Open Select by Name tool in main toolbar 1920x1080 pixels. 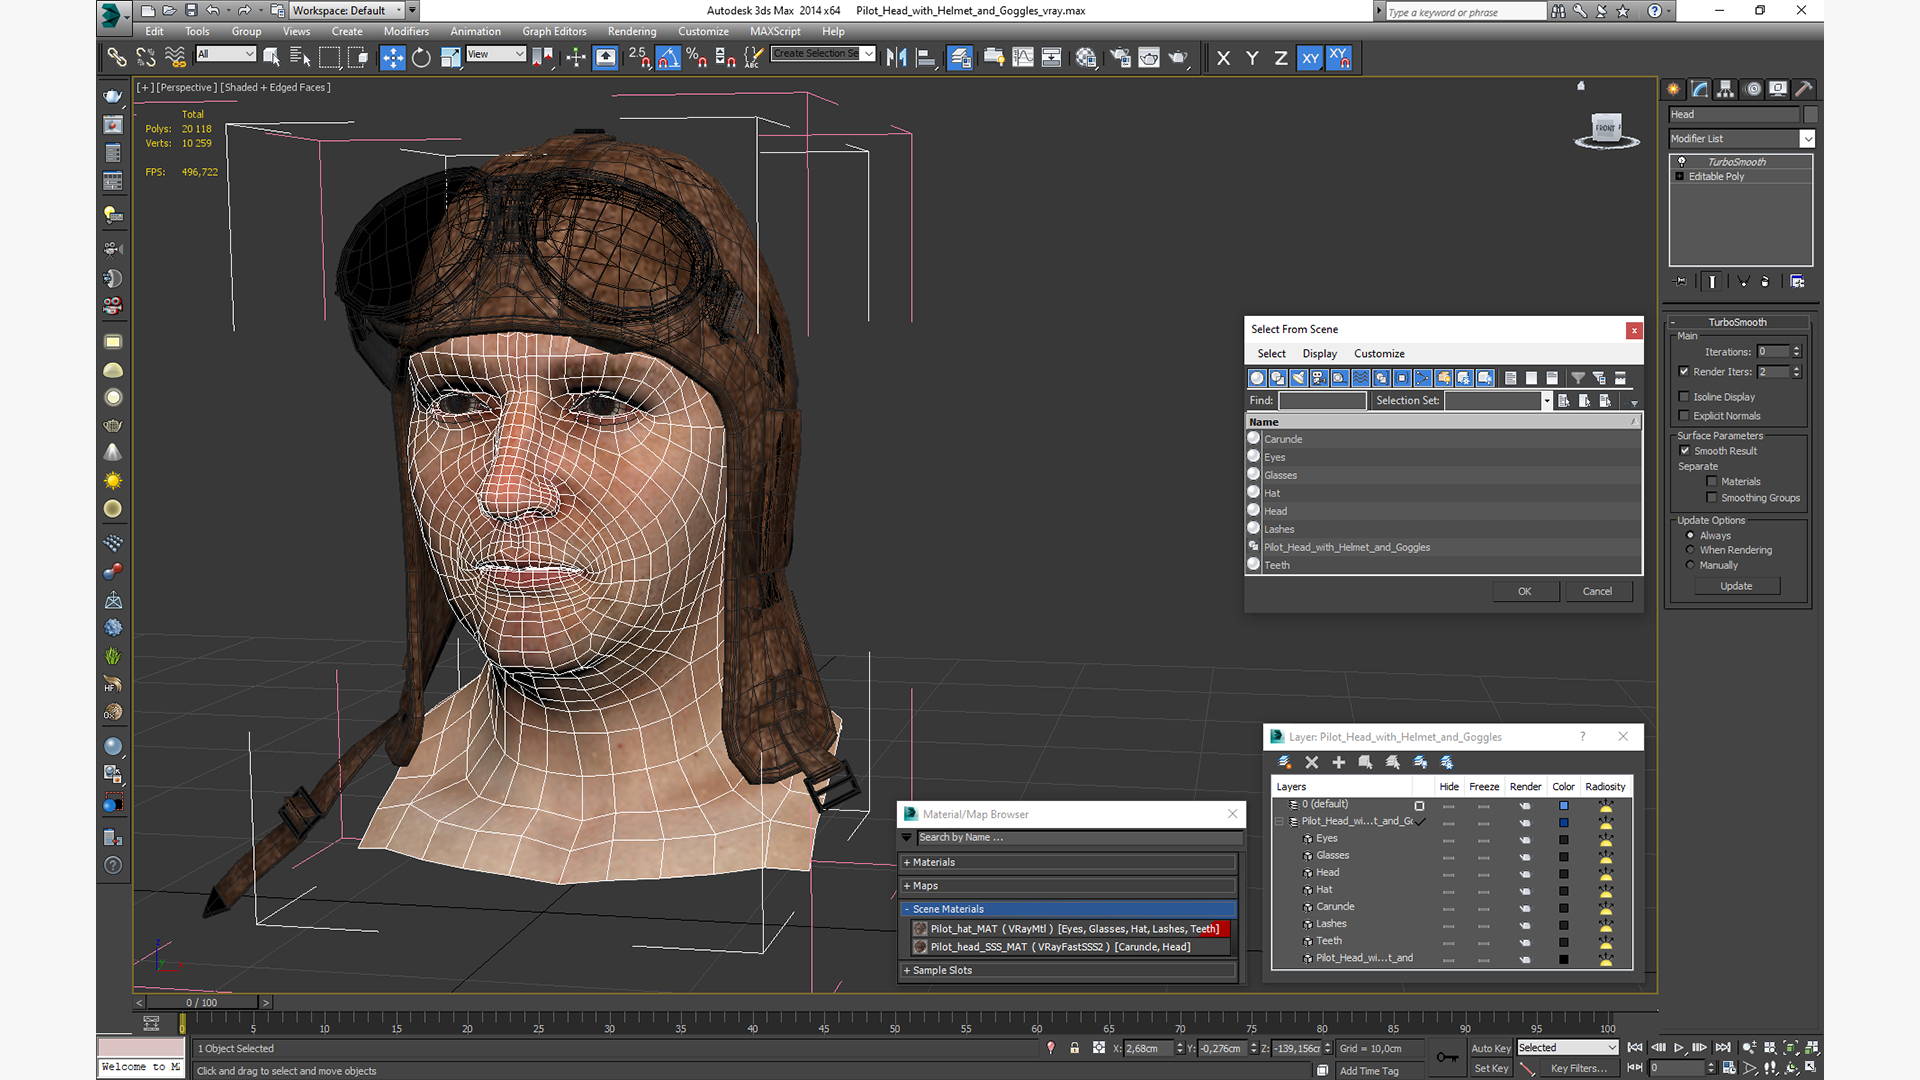[300, 58]
